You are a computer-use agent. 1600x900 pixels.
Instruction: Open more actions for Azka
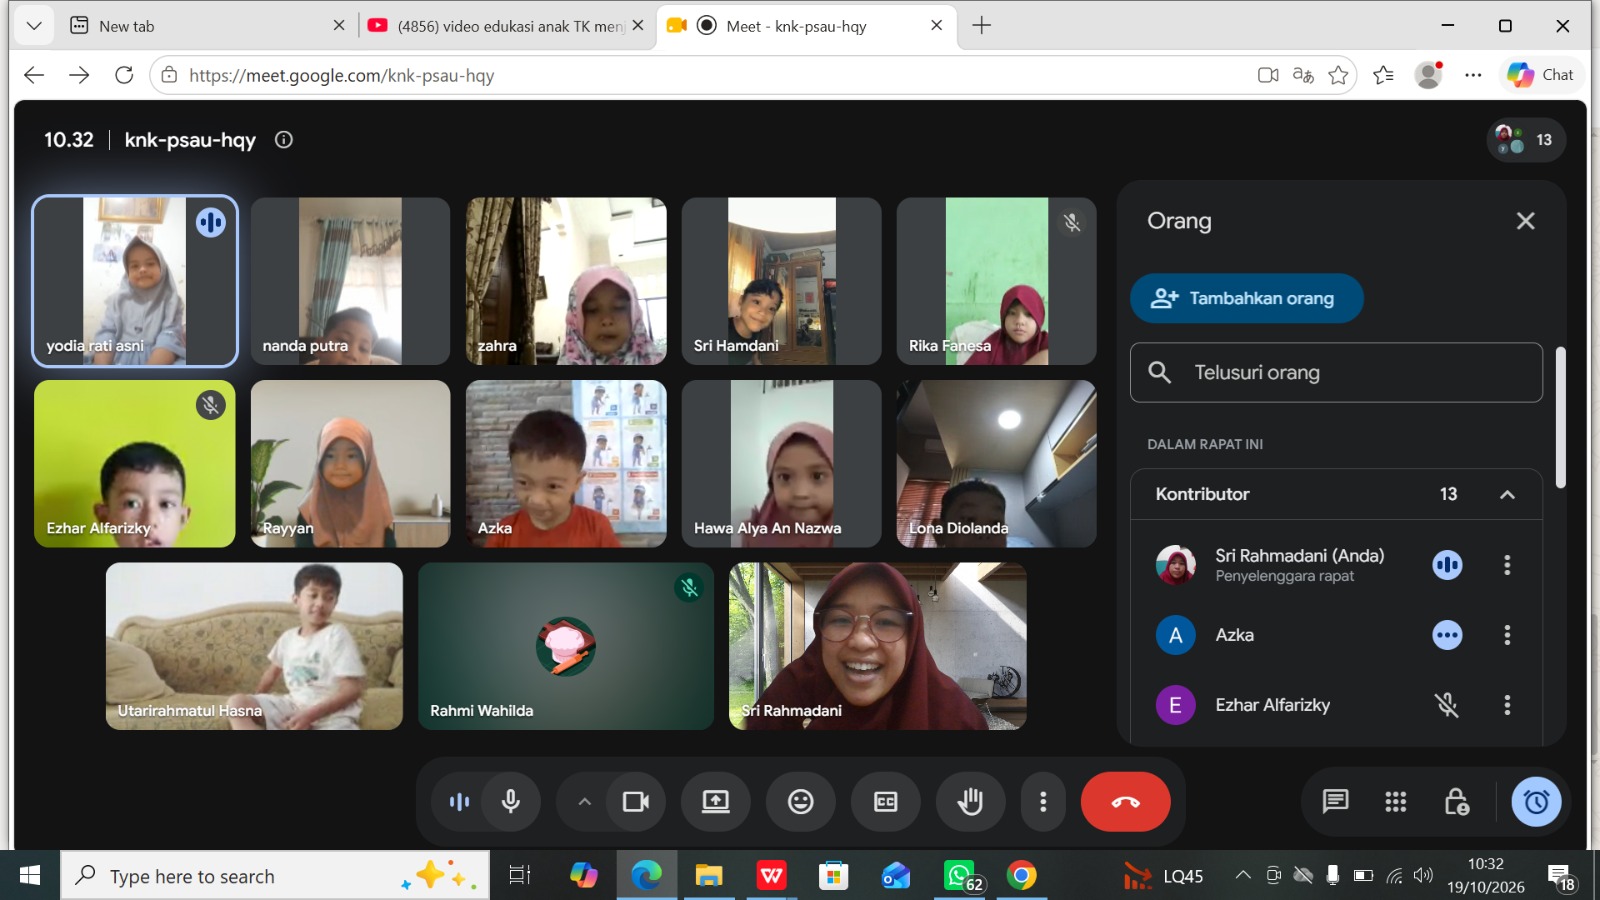click(1507, 635)
